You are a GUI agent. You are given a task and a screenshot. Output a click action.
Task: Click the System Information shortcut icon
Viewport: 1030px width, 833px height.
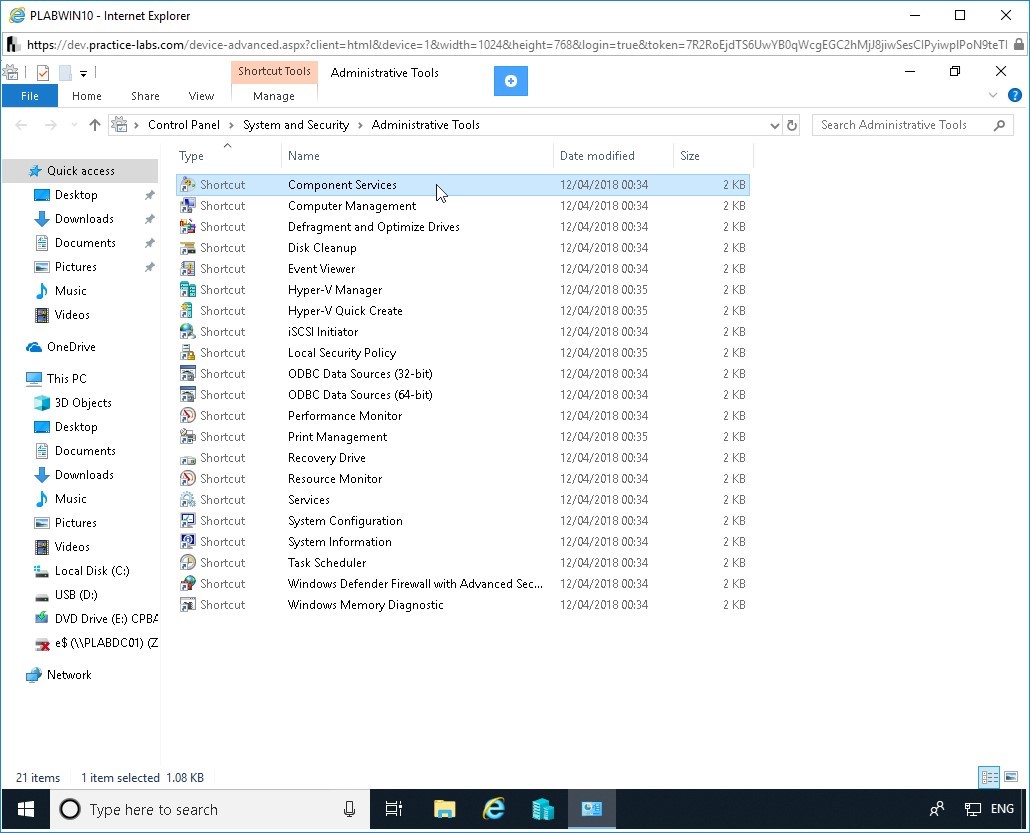coord(188,542)
